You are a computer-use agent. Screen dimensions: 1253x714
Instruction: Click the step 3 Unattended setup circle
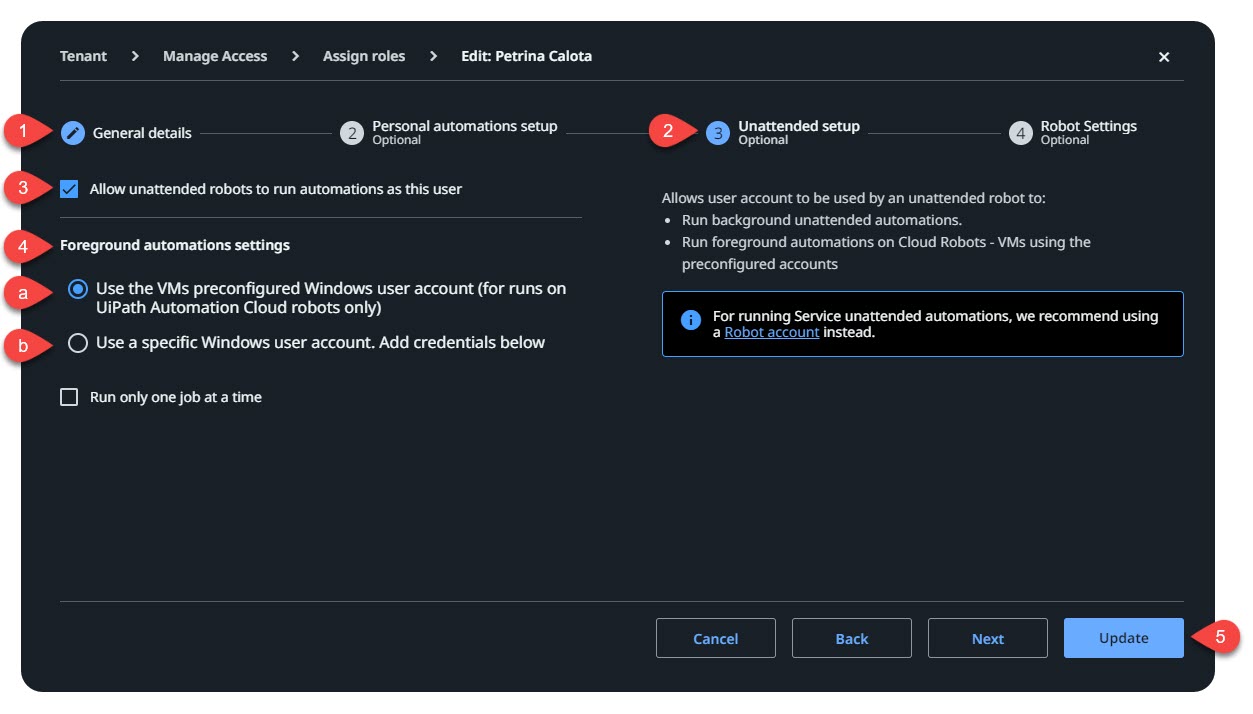point(718,133)
